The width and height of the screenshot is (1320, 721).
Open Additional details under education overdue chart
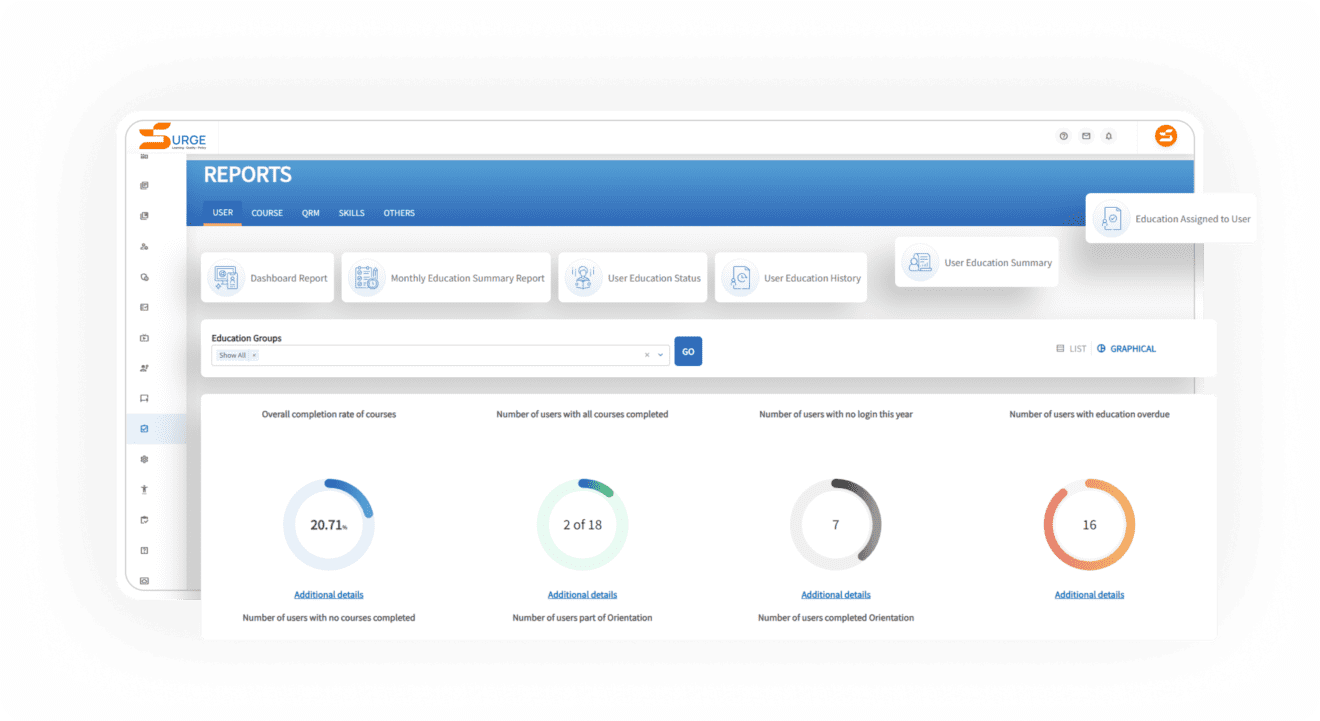(x=1089, y=594)
